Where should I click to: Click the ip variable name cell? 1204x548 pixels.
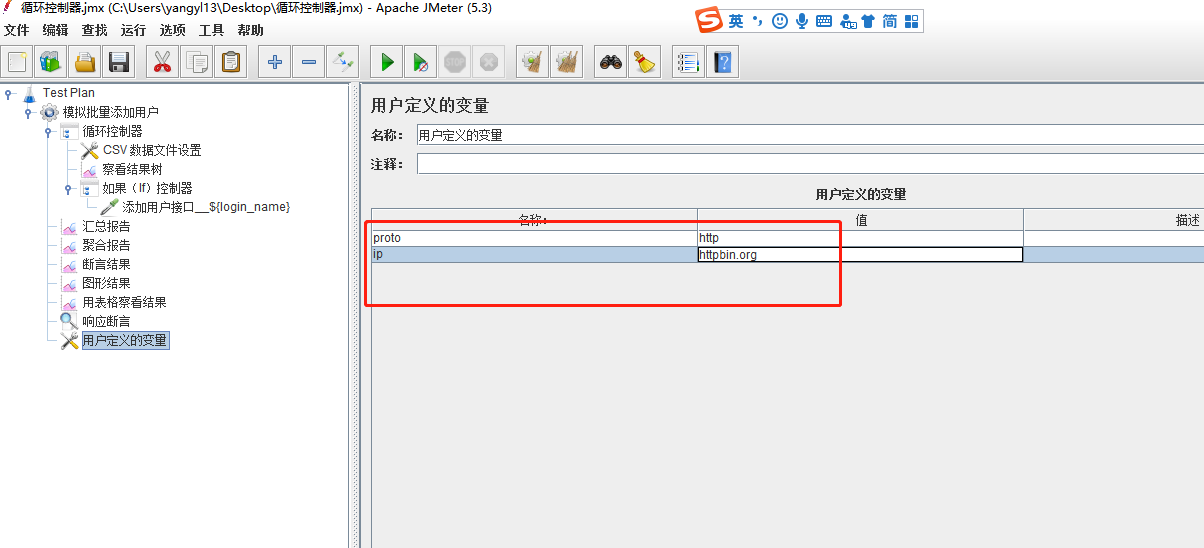[534, 255]
